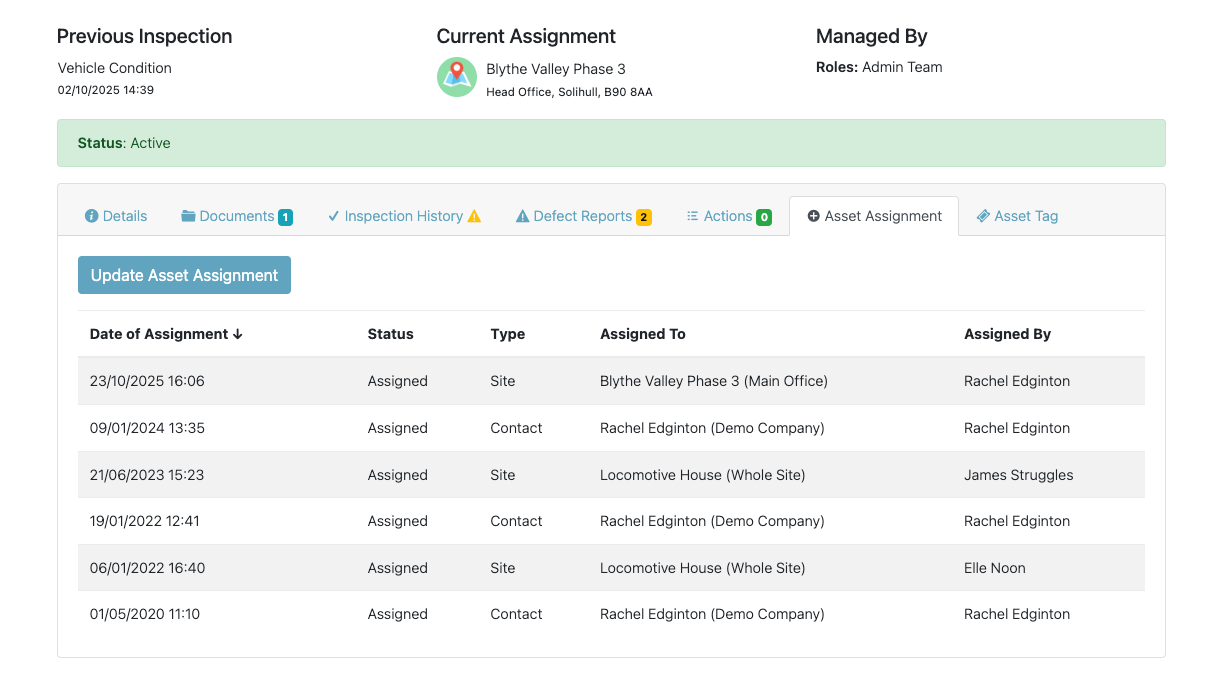Click the Asset Assignment plus icon
1205x677 pixels.
click(813, 216)
